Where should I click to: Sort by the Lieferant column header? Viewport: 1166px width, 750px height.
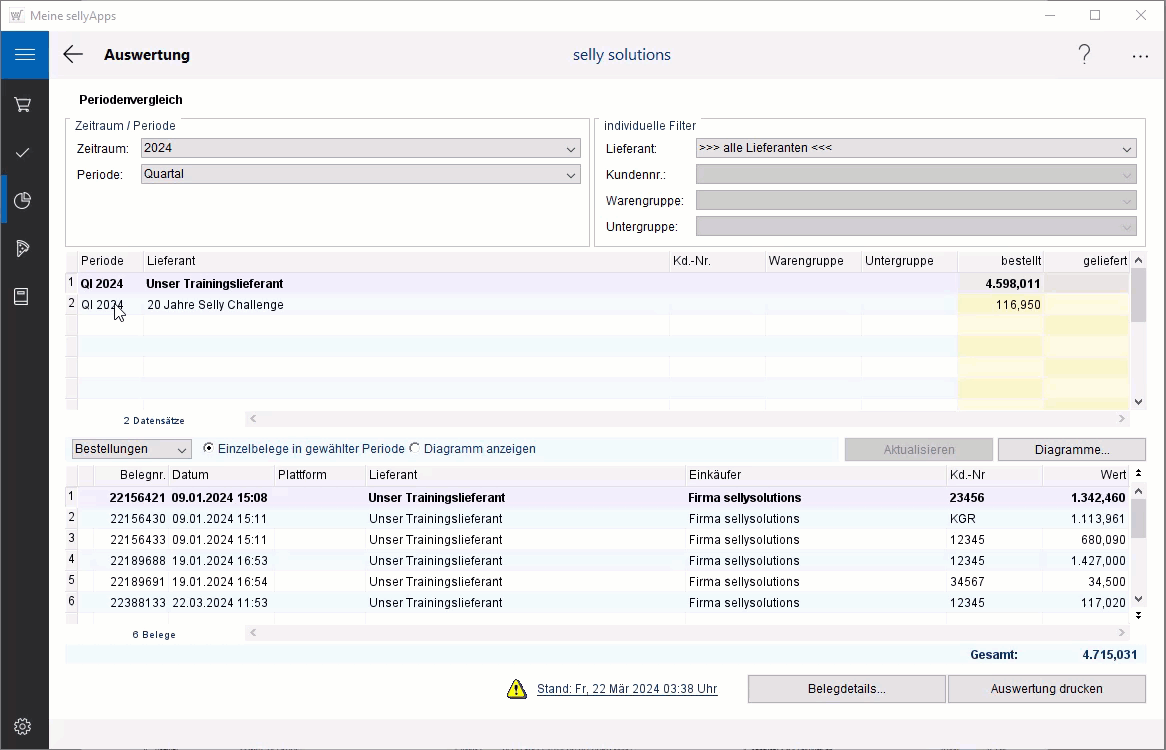point(405,261)
